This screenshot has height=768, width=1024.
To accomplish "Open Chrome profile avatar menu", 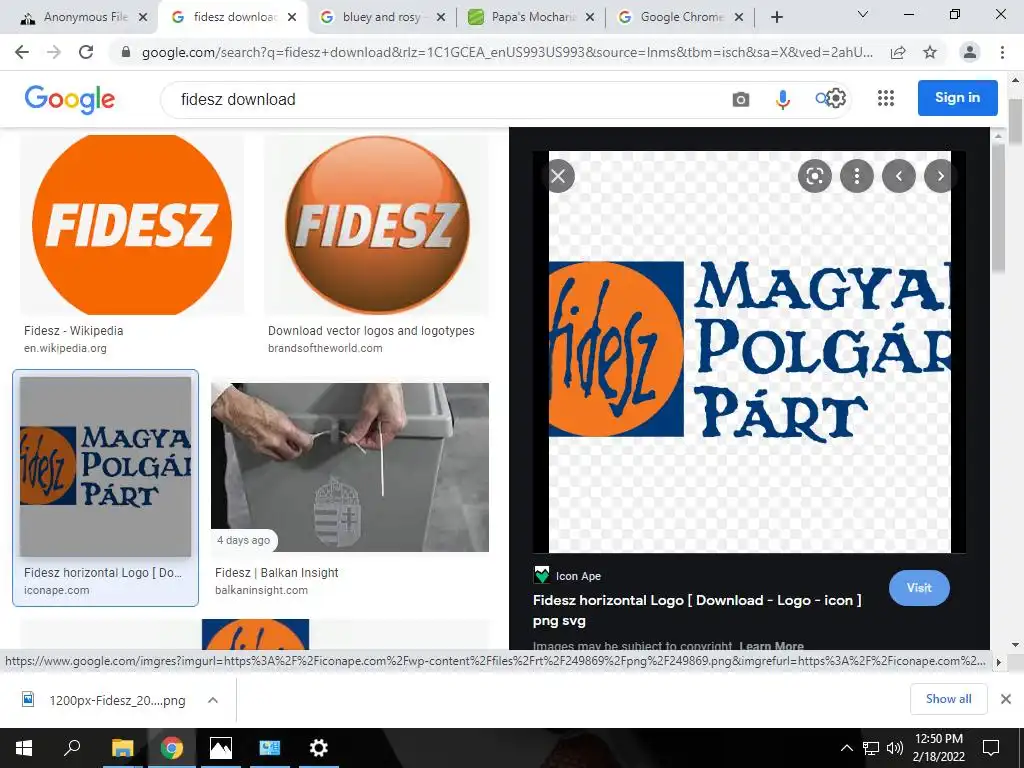I will point(970,52).
